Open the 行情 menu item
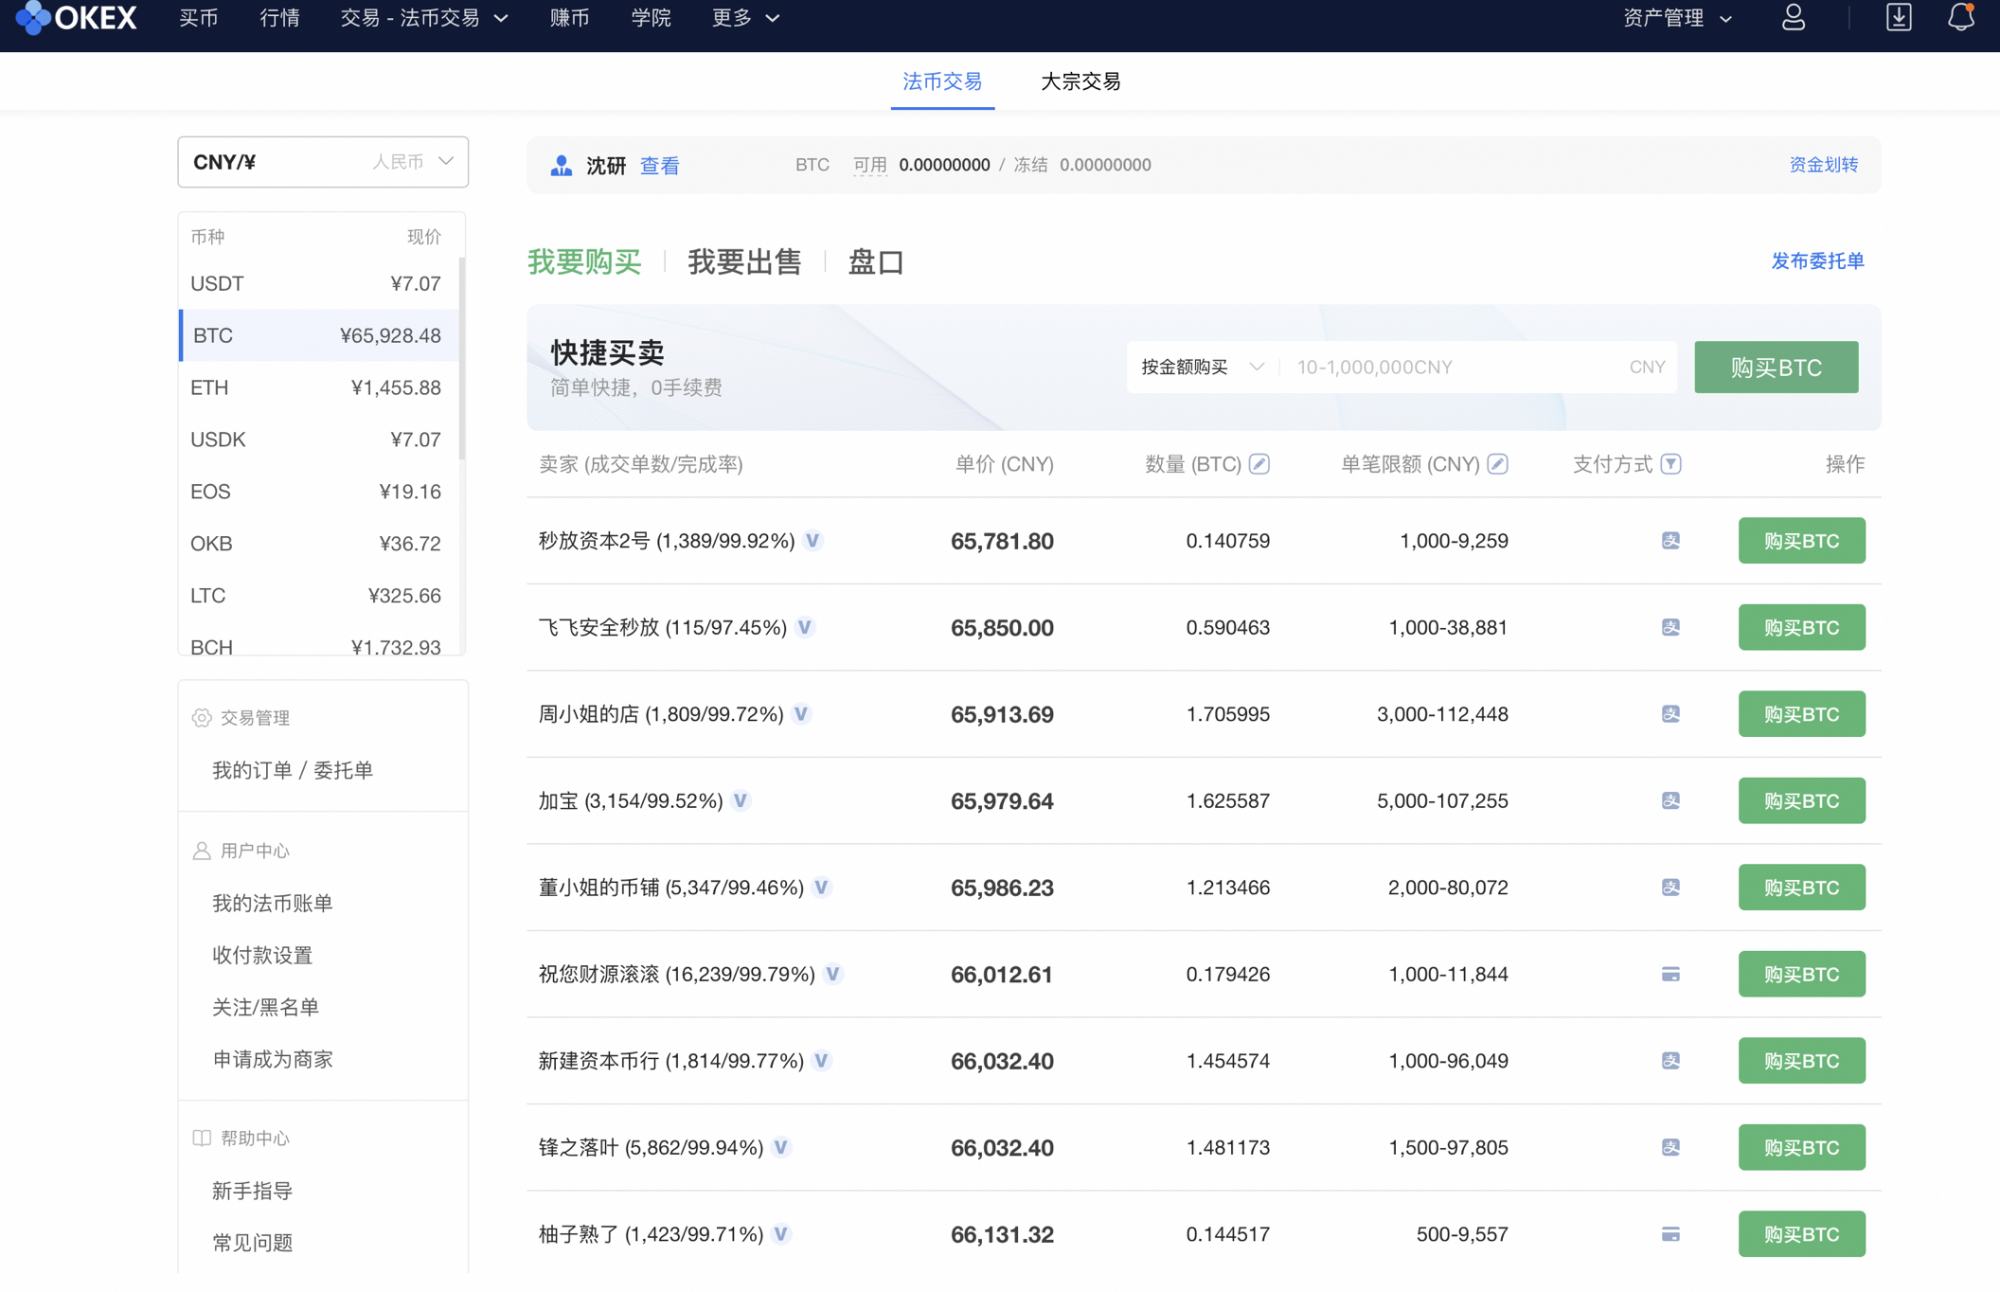The width and height of the screenshot is (2000, 1292). (280, 18)
